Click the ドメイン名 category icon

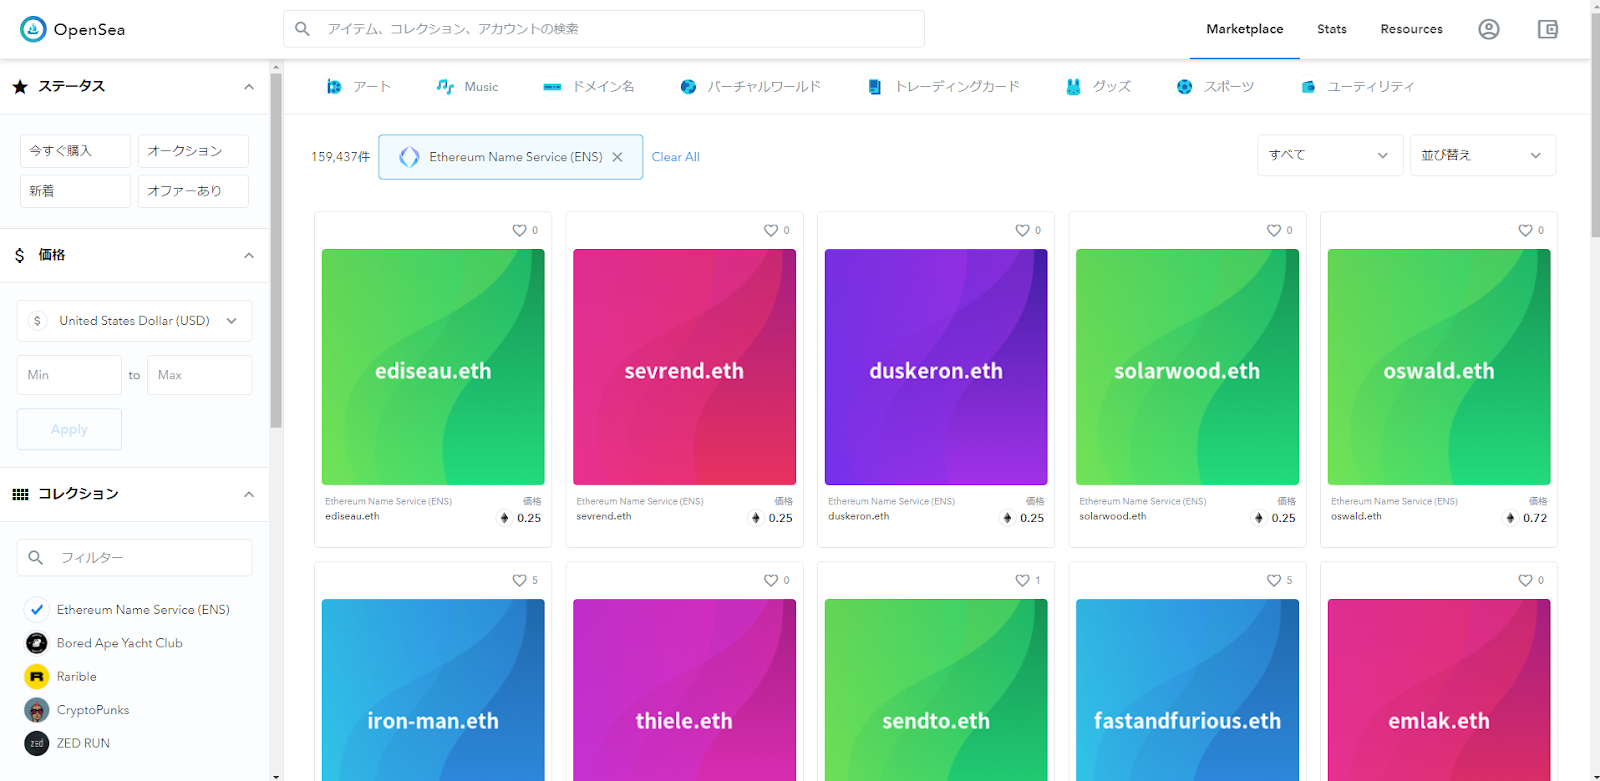click(552, 87)
